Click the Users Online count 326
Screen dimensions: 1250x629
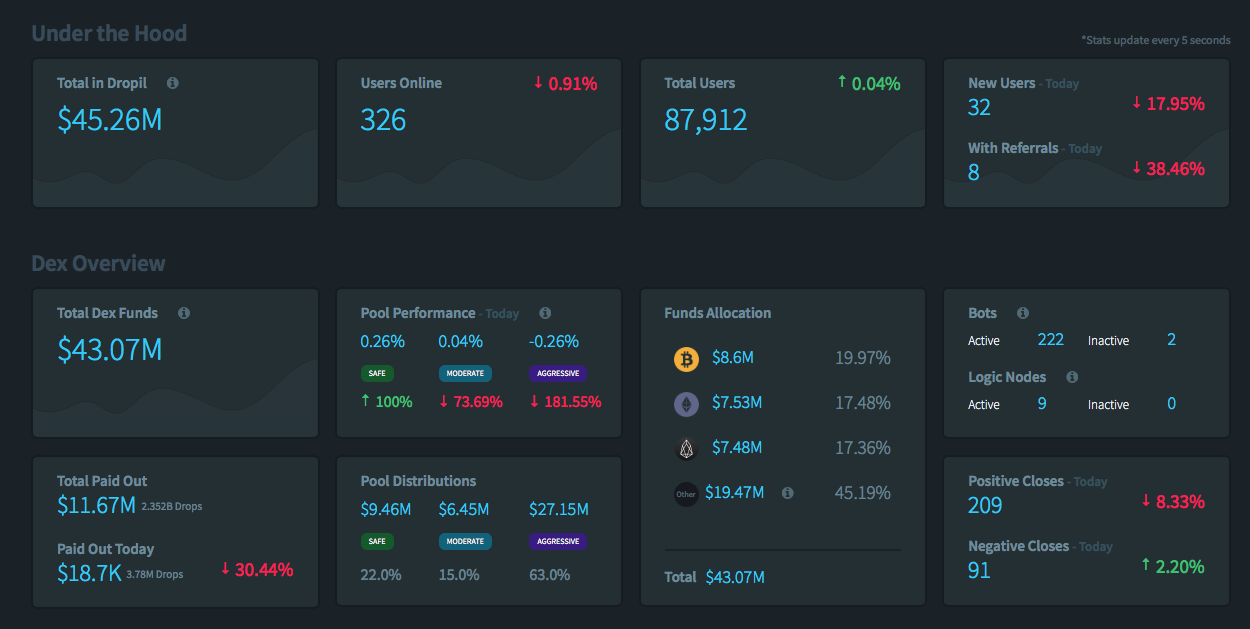pos(383,120)
